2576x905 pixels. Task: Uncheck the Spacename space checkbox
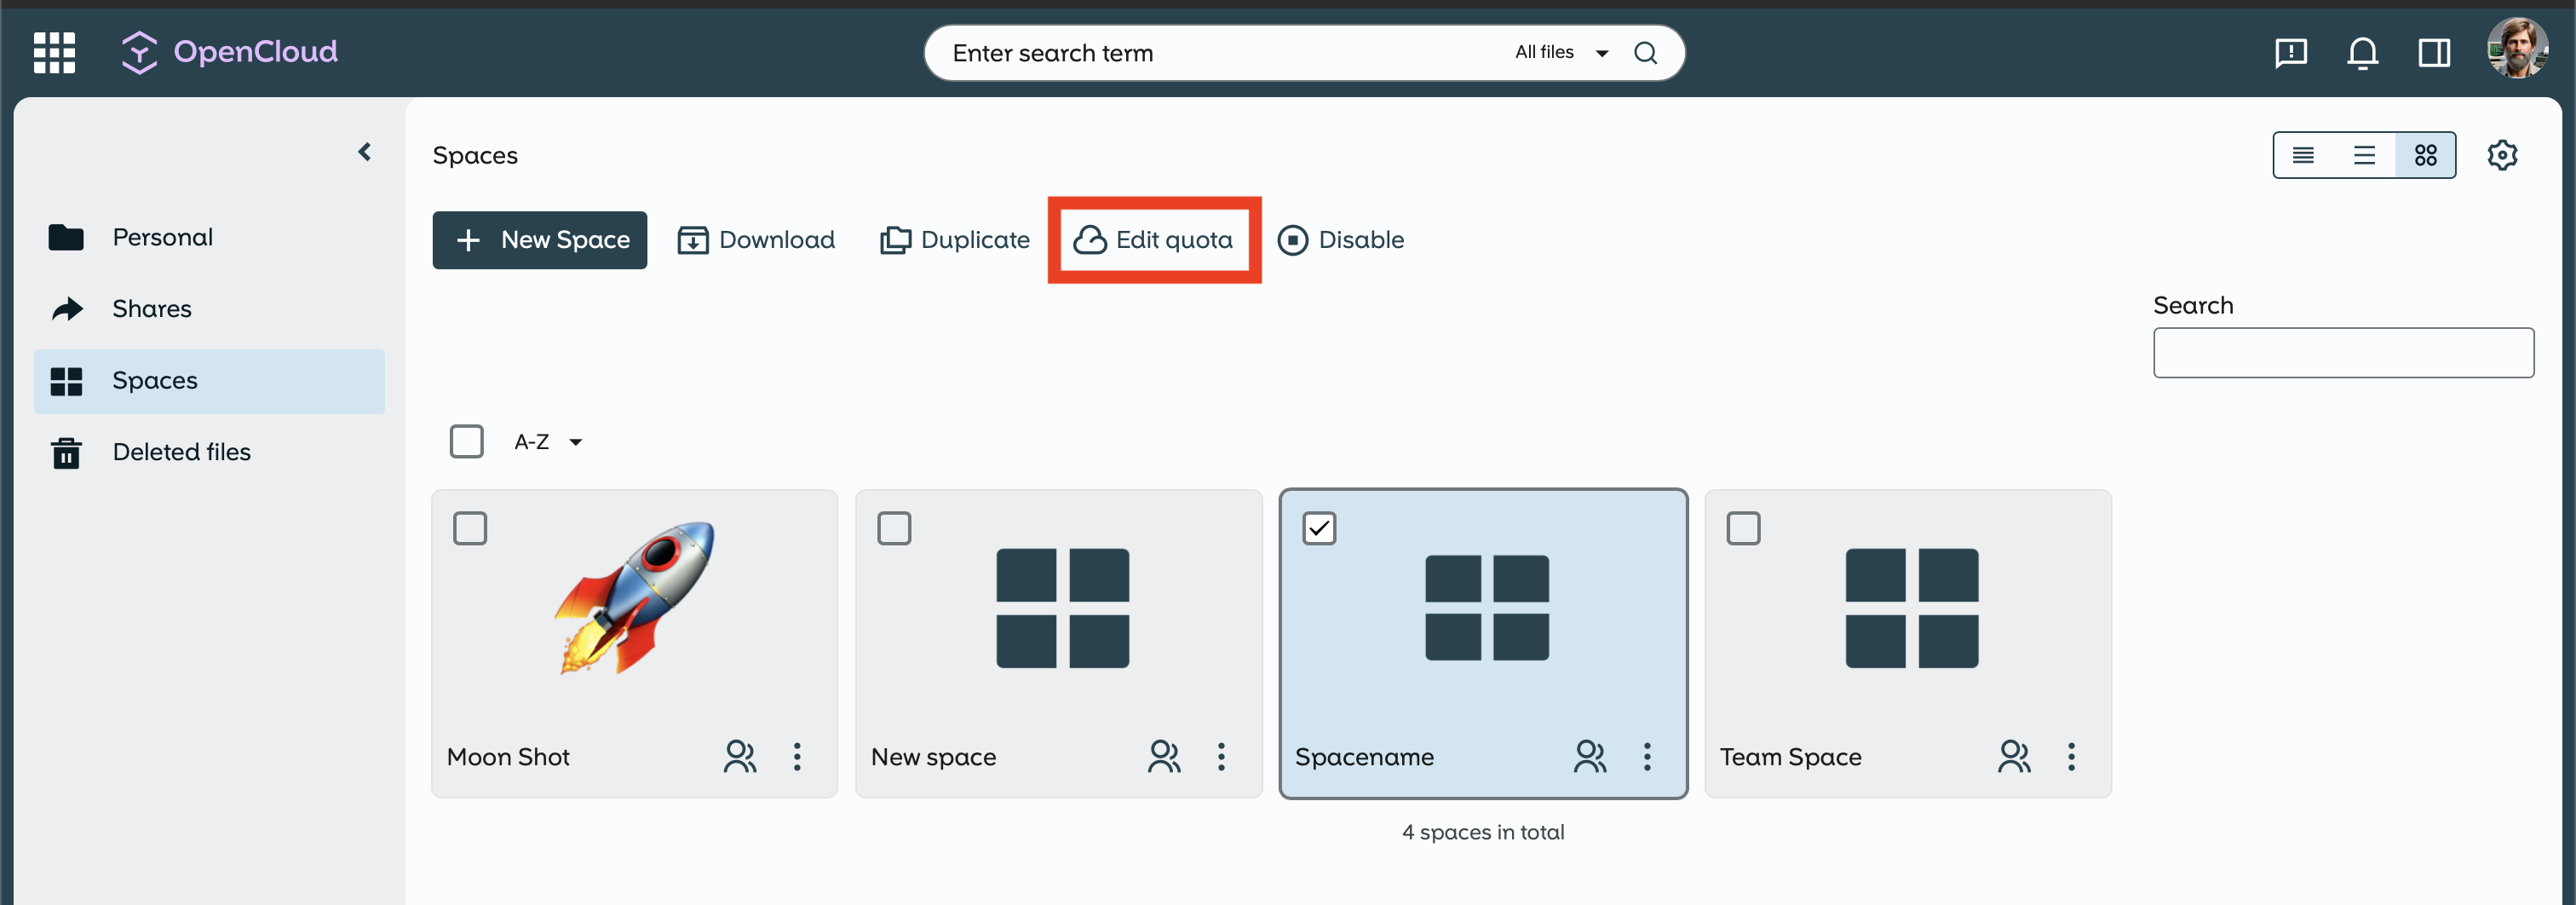click(x=1319, y=528)
